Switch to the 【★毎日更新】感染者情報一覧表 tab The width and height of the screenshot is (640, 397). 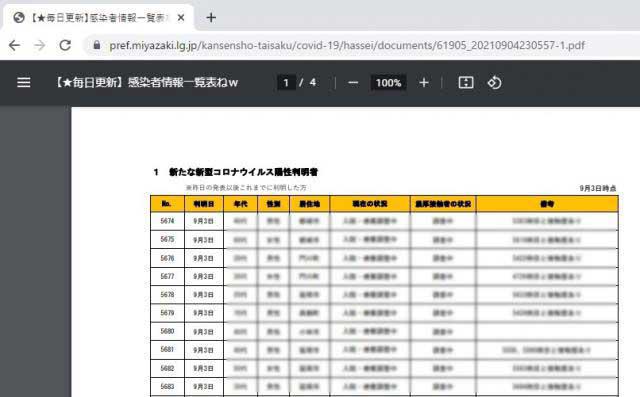(98, 18)
